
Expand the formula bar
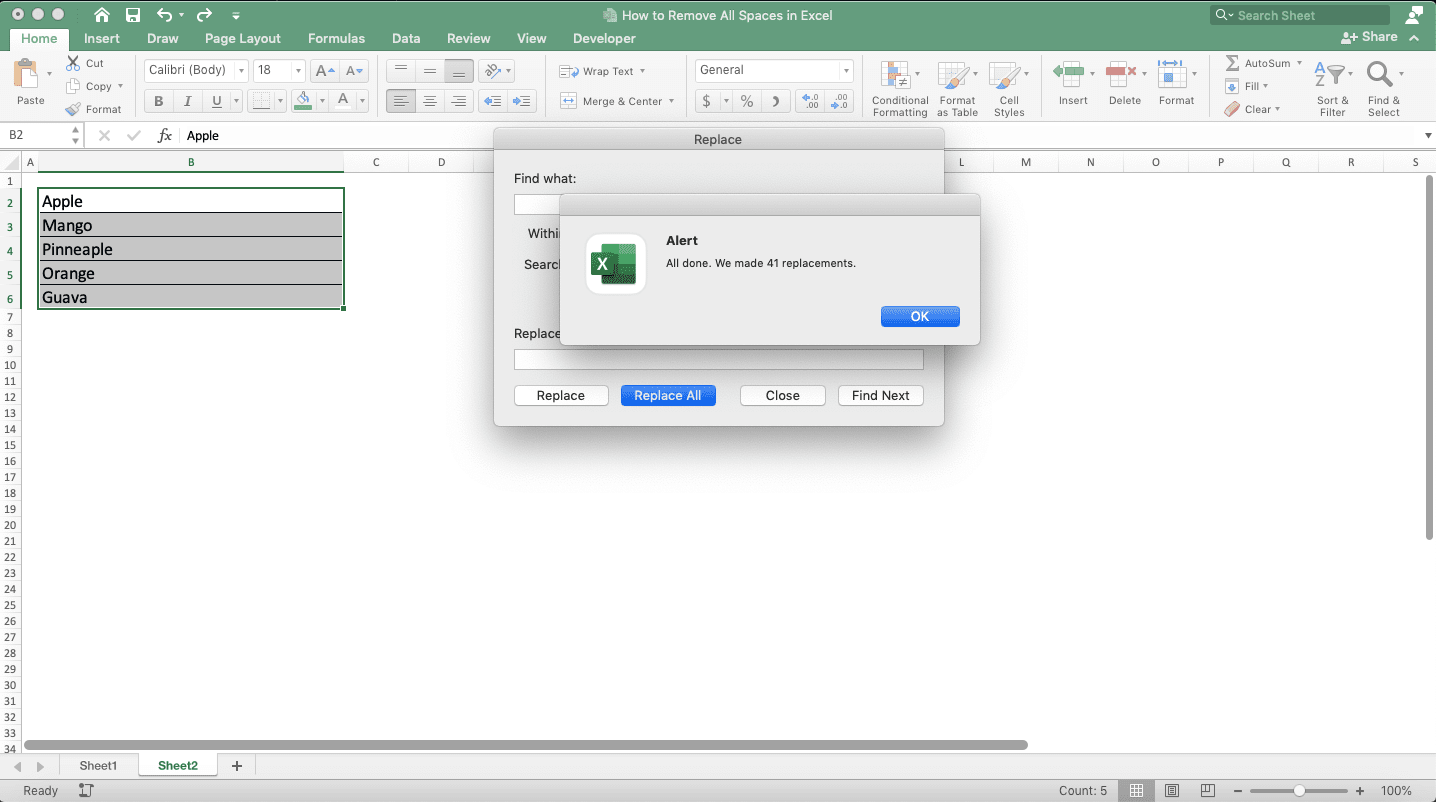click(1427, 136)
